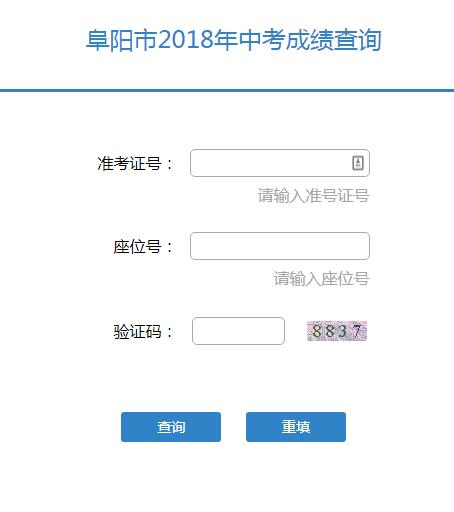Focus the 座位号 text input
This screenshot has height=512, width=454.
pyautogui.click(x=280, y=246)
